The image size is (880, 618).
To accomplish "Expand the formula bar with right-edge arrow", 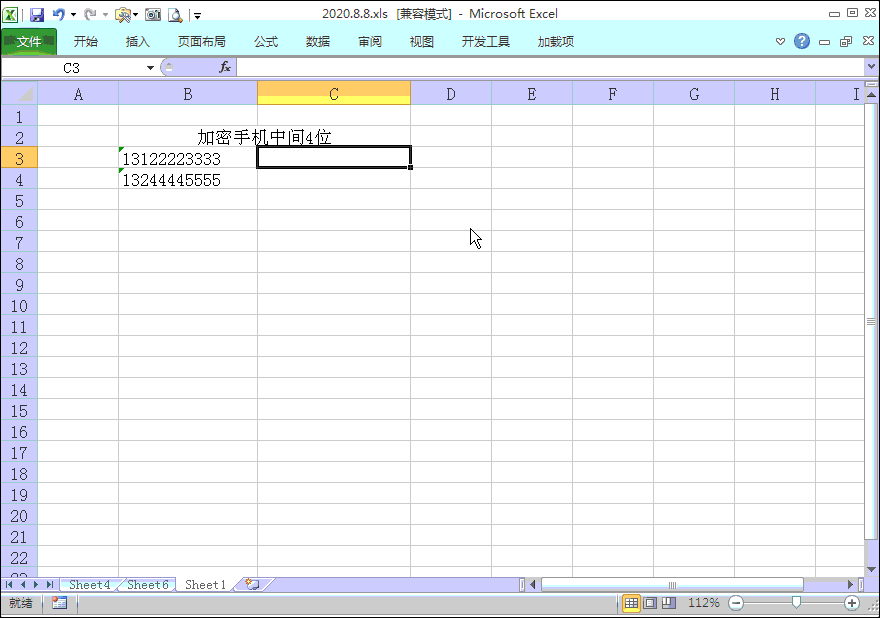I will pos(871,67).
